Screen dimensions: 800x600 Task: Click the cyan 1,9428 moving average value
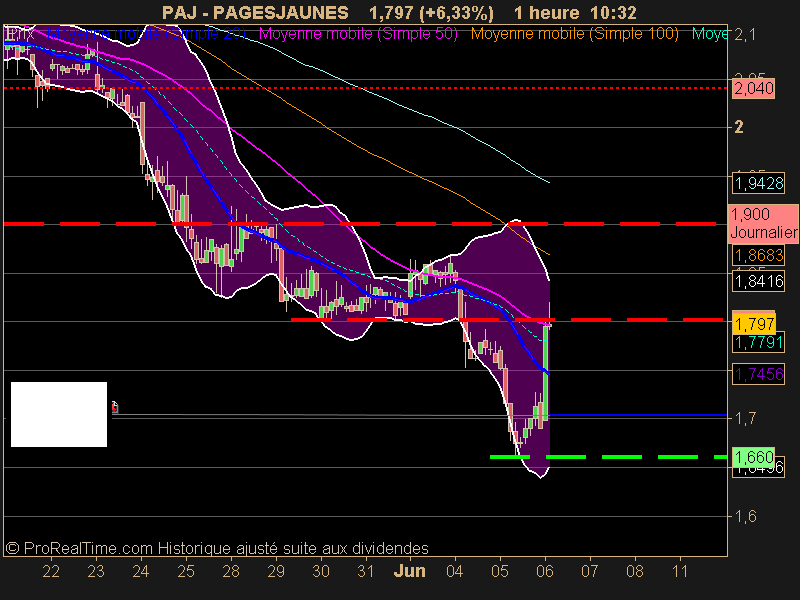pos(759,183)
